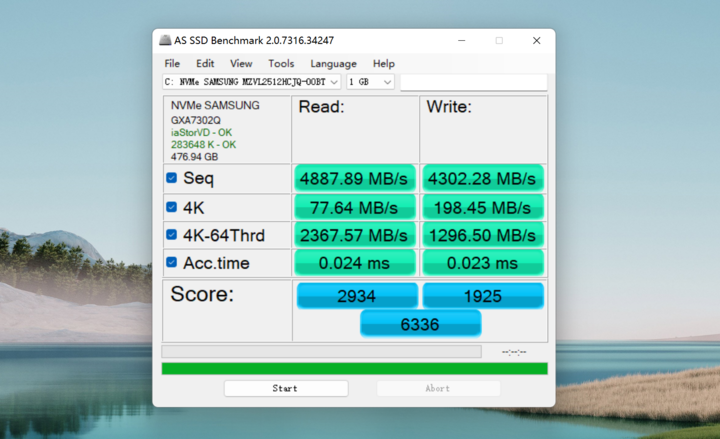Open the Edit menu
Image resolution: width=720 pixels, height=439 pixels.
(205, 63)
